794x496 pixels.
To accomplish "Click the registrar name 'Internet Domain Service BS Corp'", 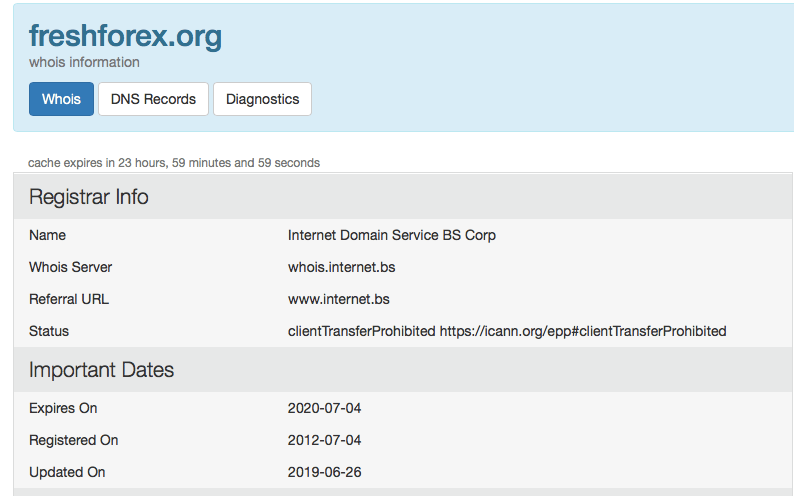I will tap(391, 235).
